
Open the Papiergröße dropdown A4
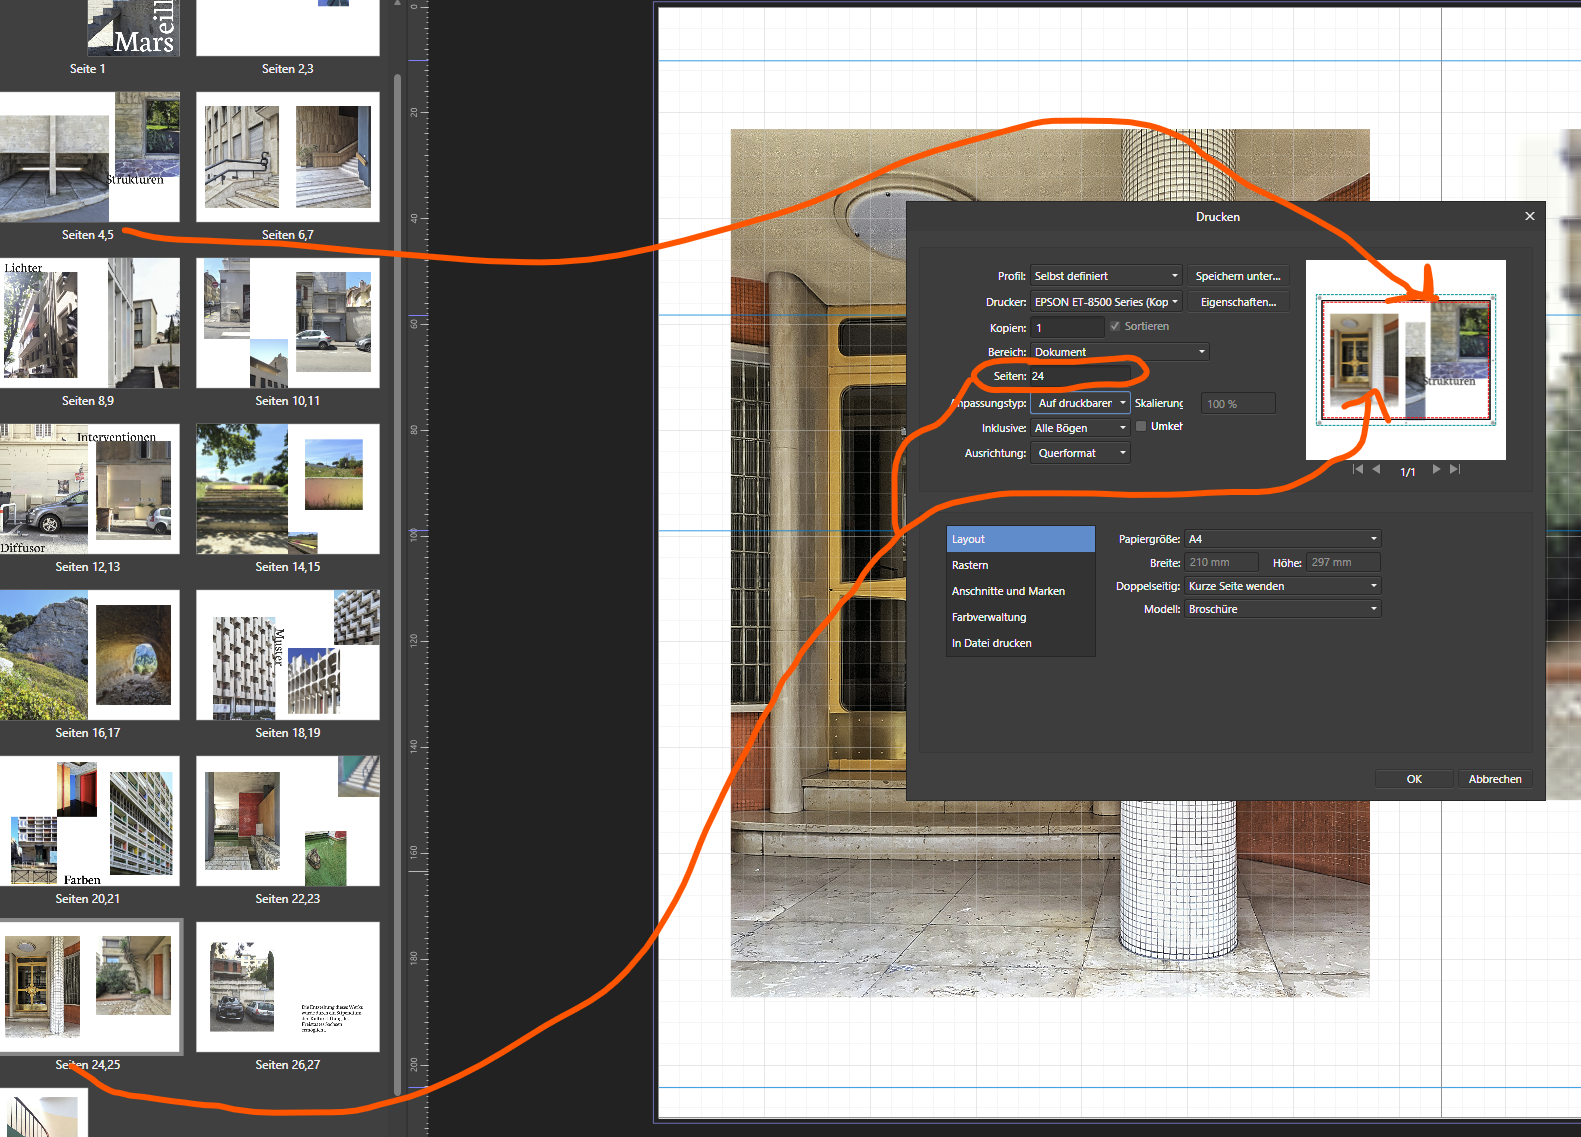(x=1283, y=539)
